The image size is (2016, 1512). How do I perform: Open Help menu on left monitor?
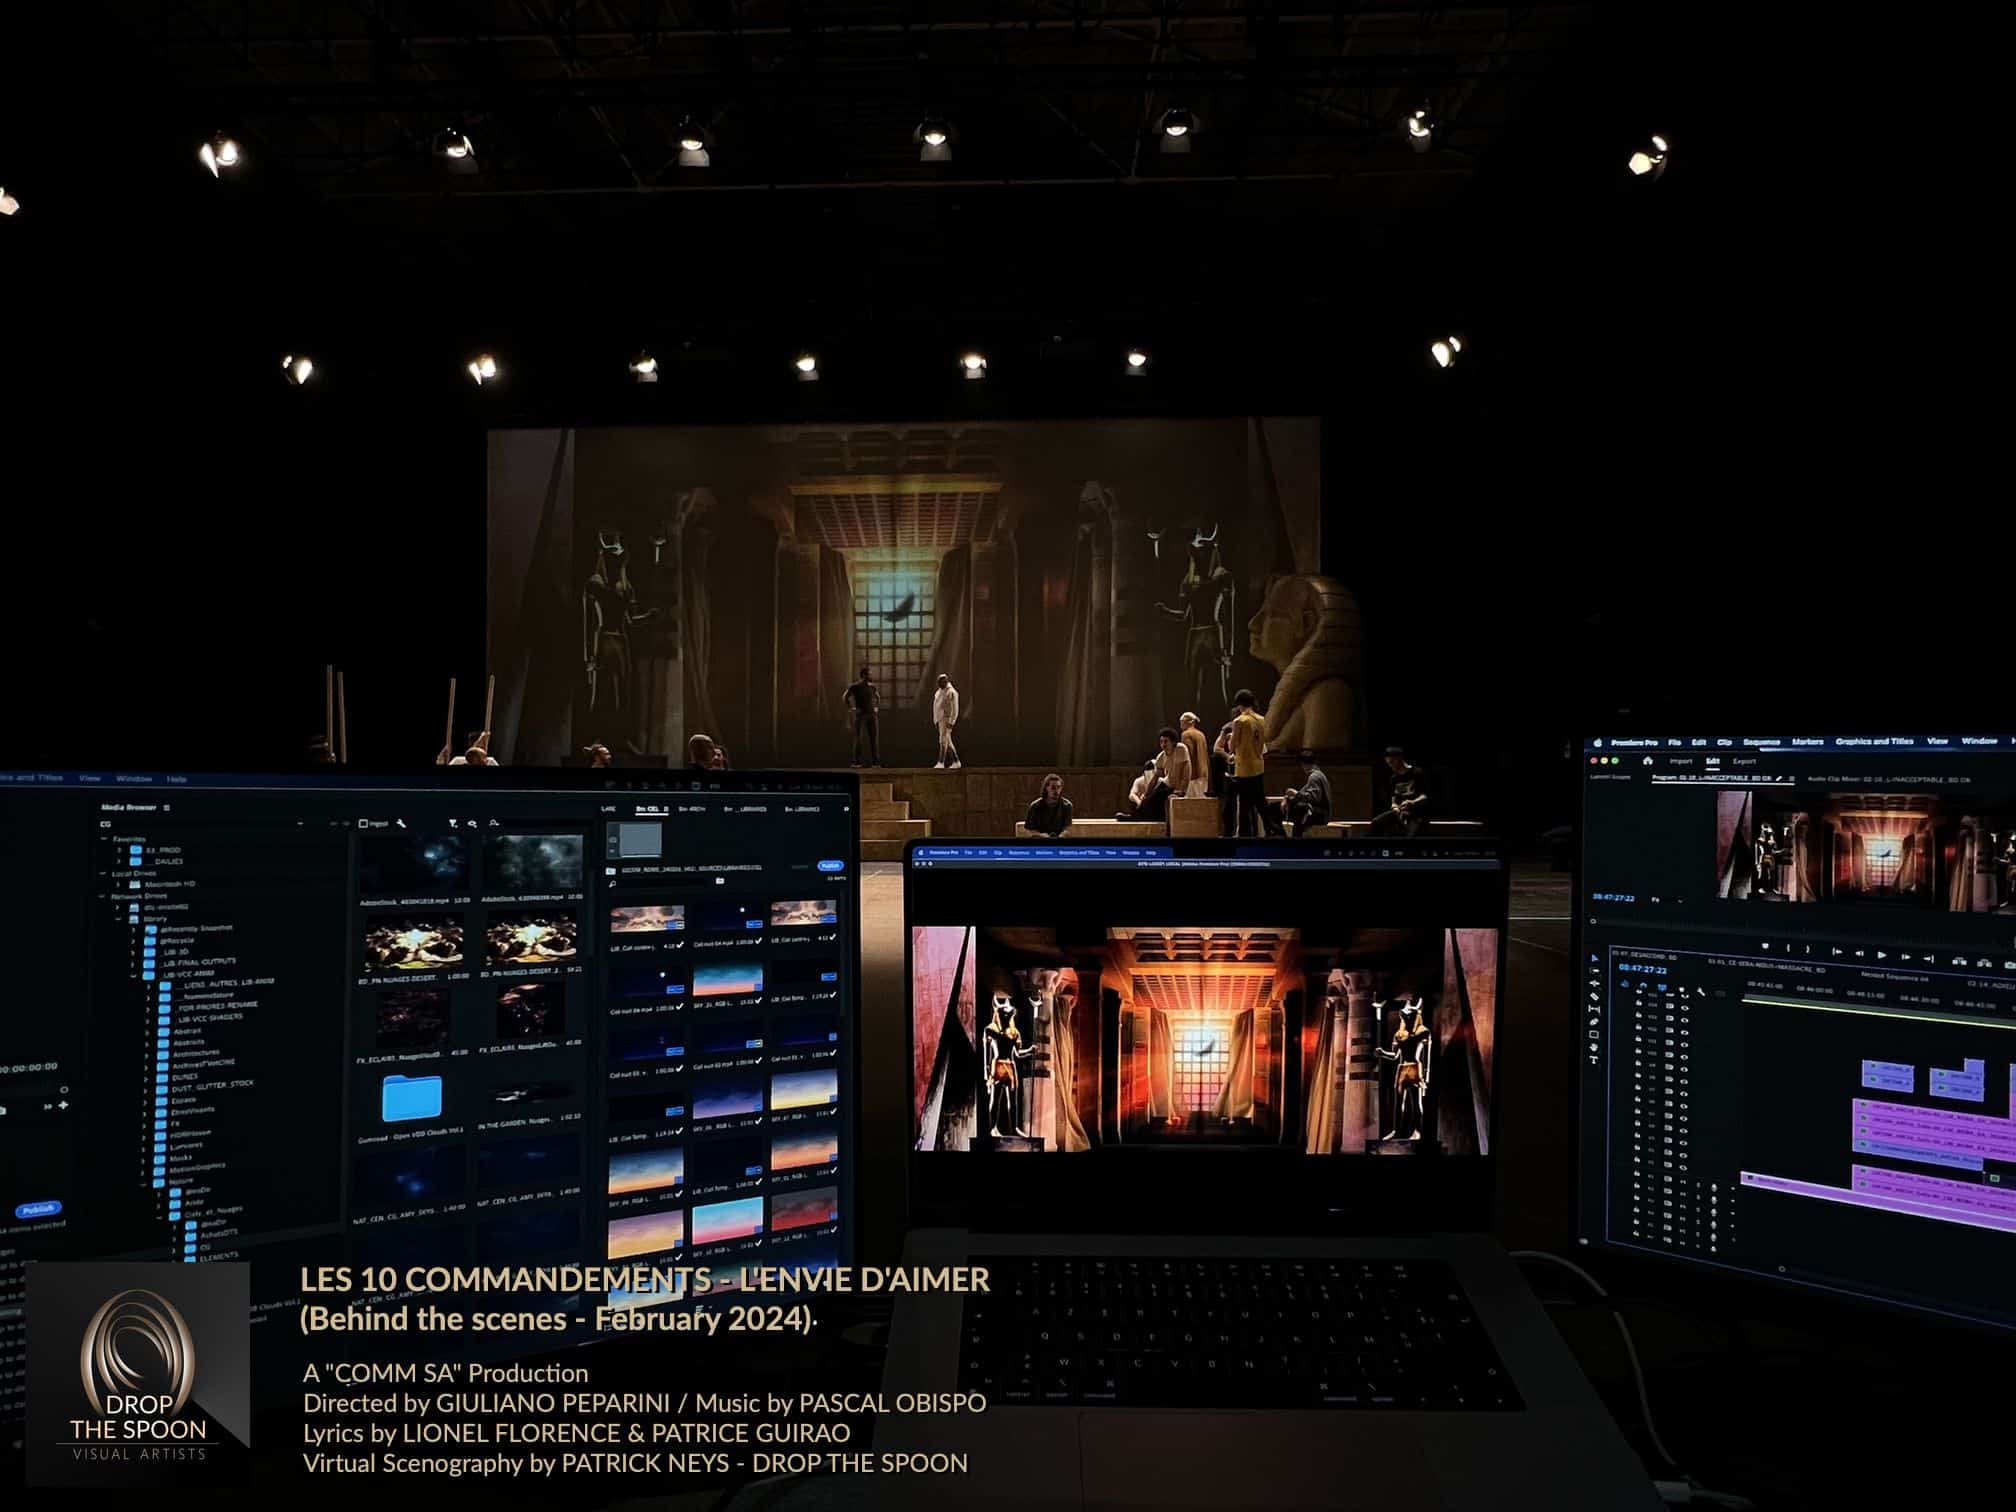pyautogui.click(x=176, y=778)
